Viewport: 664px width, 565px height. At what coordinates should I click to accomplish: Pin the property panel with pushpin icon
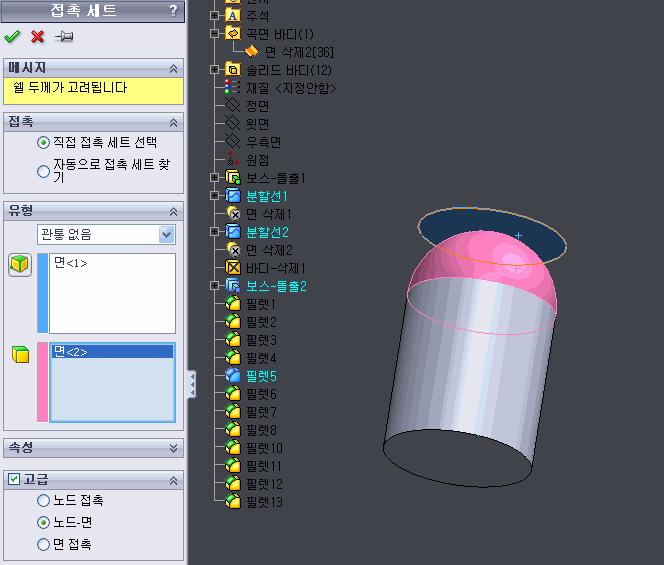(x=65, y=37)
